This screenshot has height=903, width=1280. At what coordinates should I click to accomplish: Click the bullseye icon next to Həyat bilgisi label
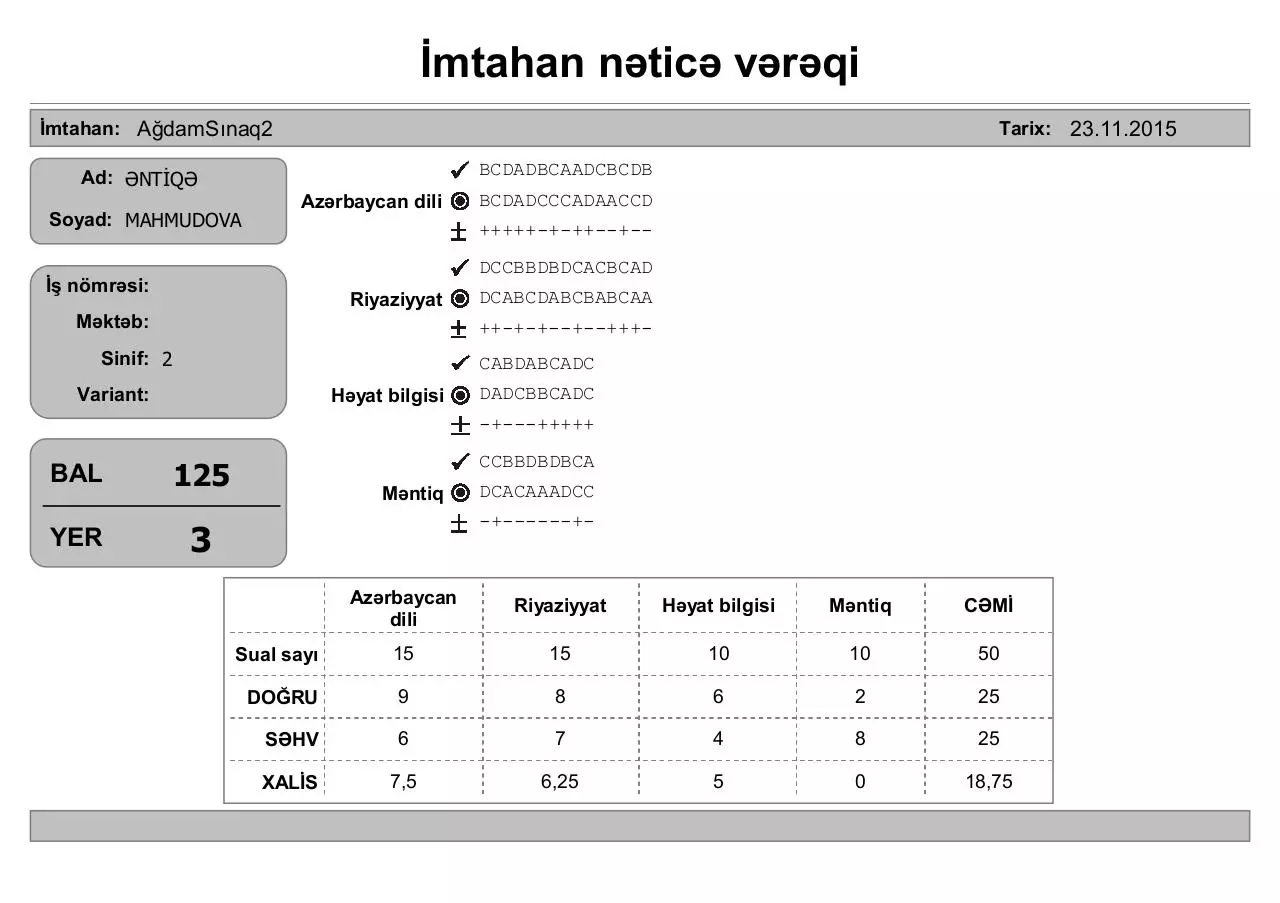(460, 395)
